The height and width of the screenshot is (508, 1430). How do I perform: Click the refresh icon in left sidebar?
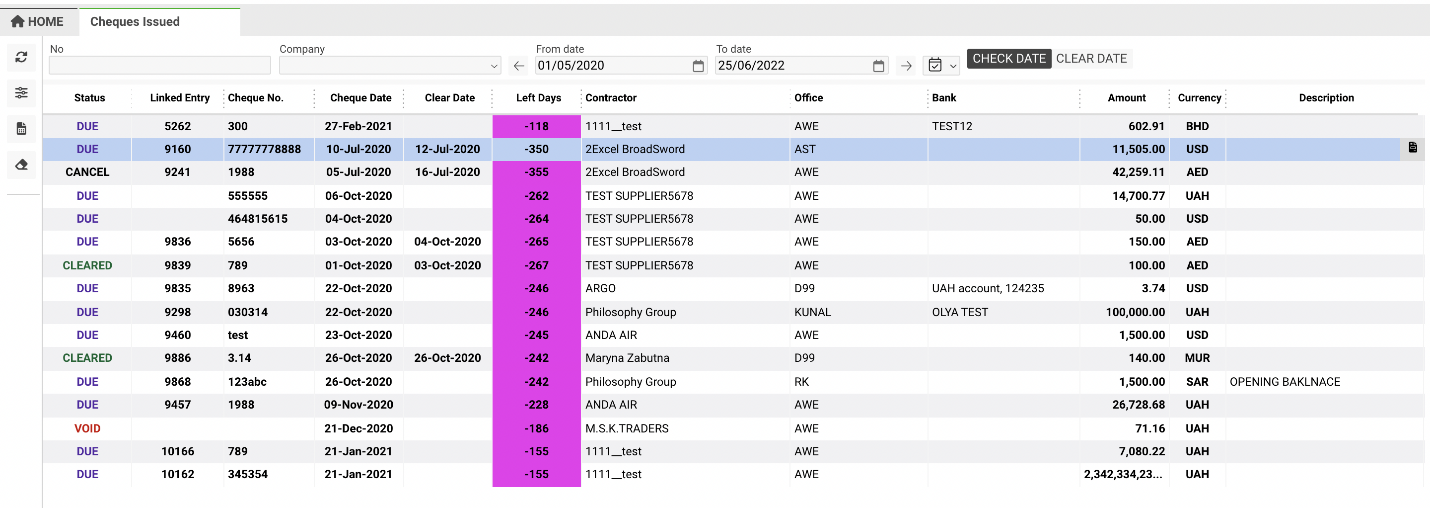(21, 58)
